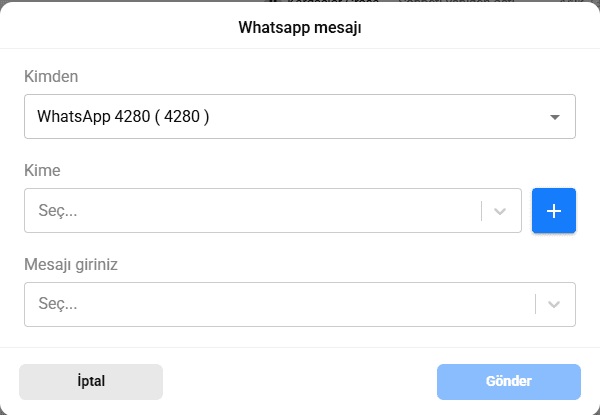The height and width of the screenshot is (415, 600).
Task: Expand the Kime recipient chevron
Action: (x=501, y=211)
